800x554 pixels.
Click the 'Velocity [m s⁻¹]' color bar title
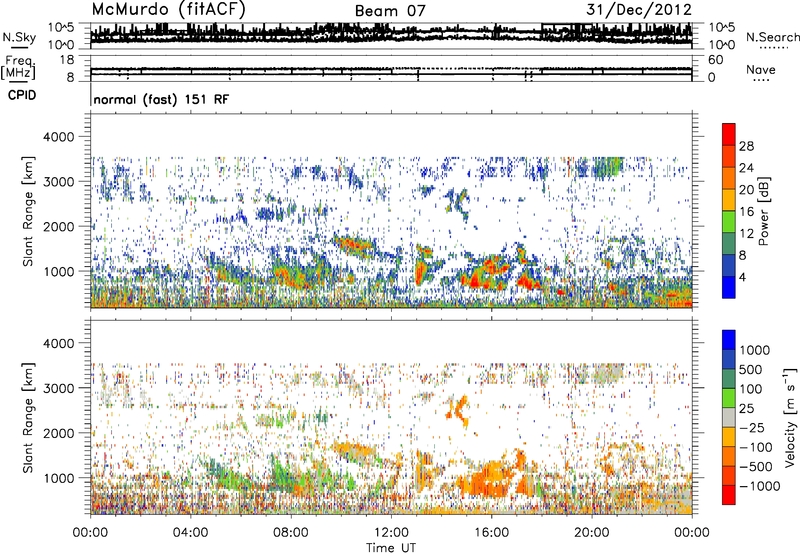point(790,417)
